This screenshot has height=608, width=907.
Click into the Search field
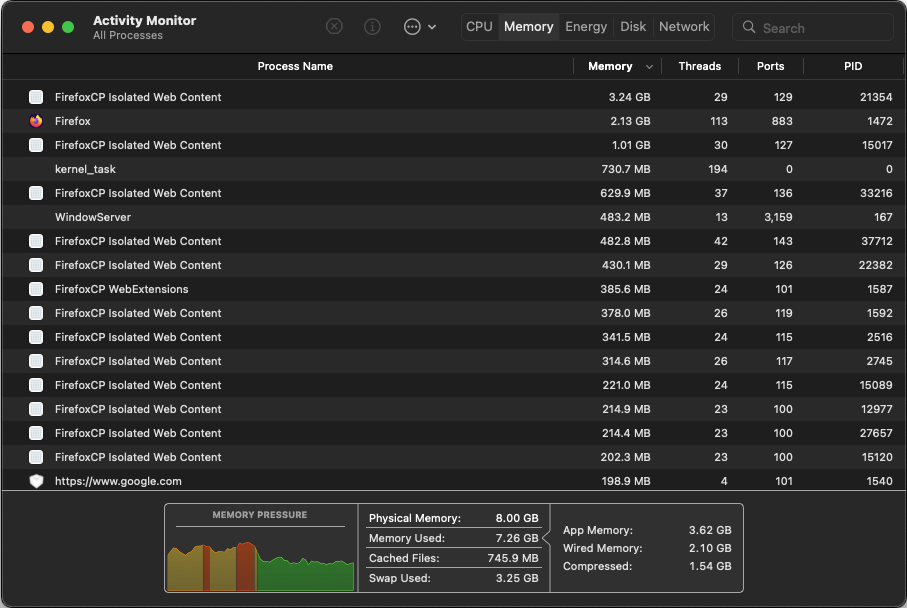[x=813, y=27]
